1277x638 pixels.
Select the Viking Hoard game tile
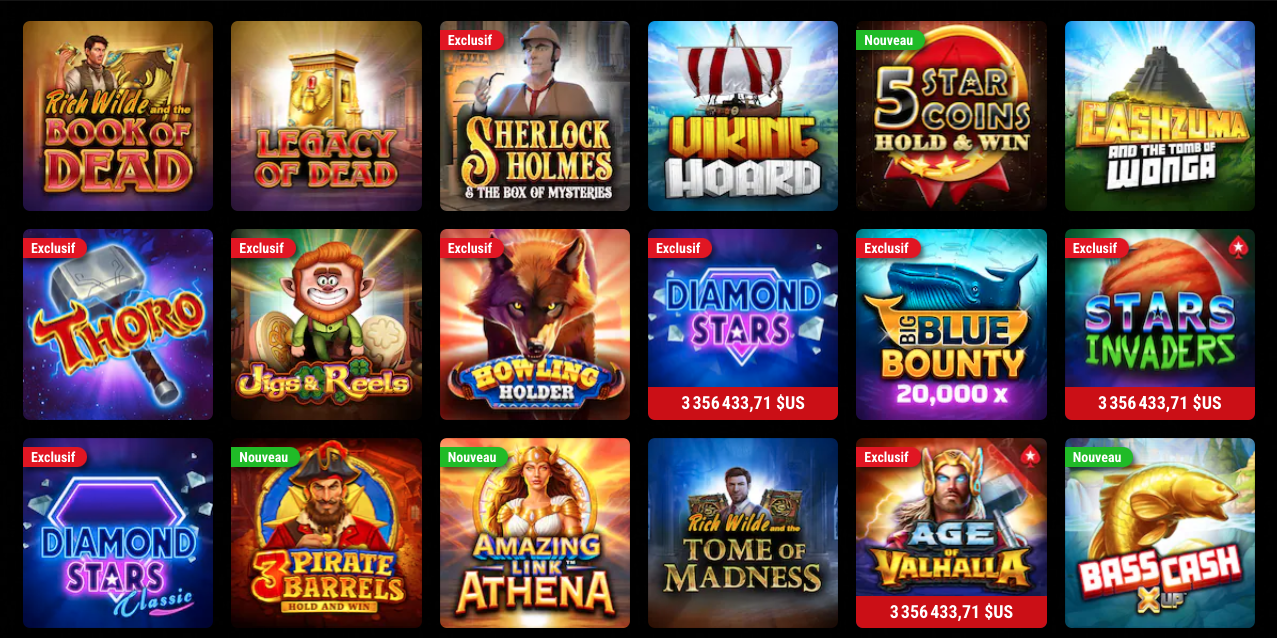pos(743,116)
